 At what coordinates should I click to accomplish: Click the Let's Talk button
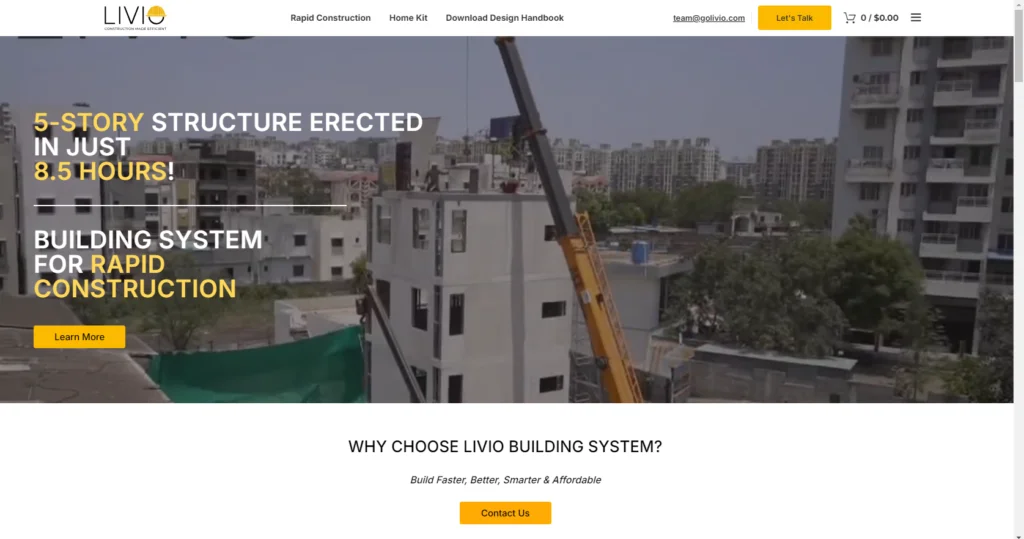coord(794,18)
